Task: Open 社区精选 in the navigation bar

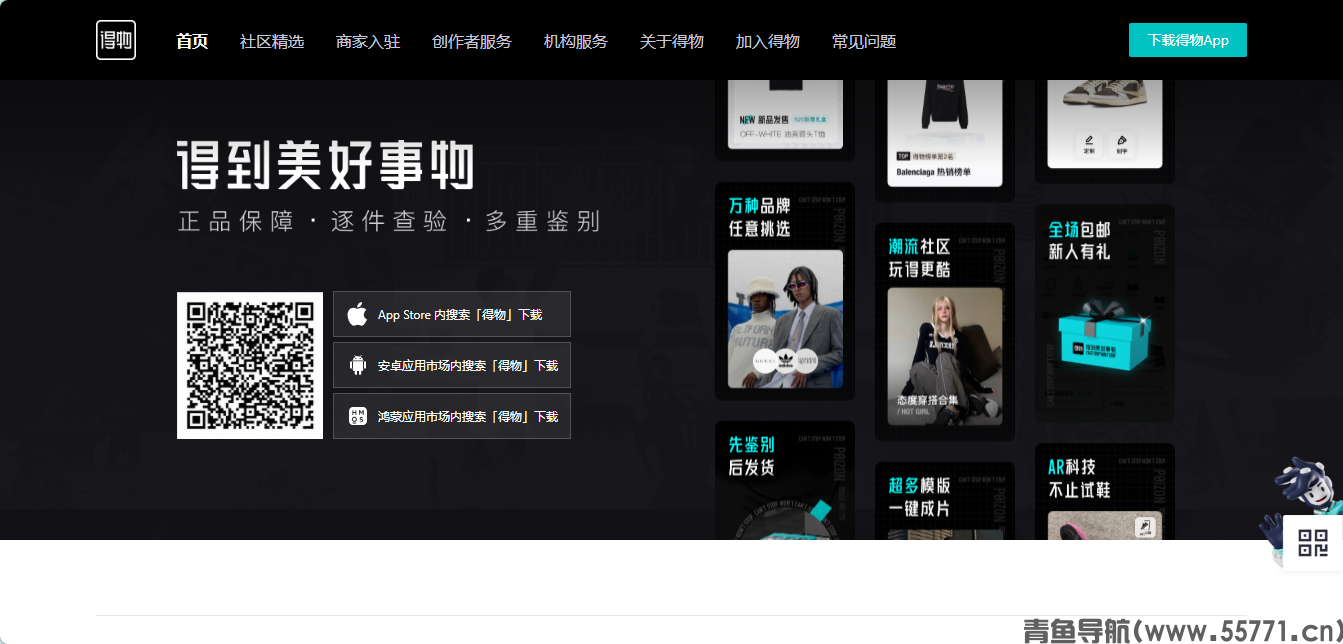Action: [x=272, y=41]
